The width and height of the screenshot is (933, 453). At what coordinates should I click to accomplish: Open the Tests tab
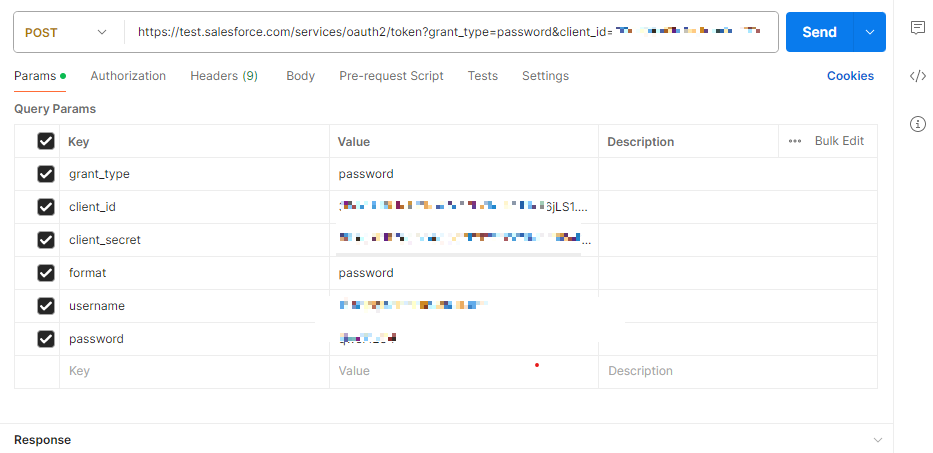pyautogui.click(x=483, y=76)
